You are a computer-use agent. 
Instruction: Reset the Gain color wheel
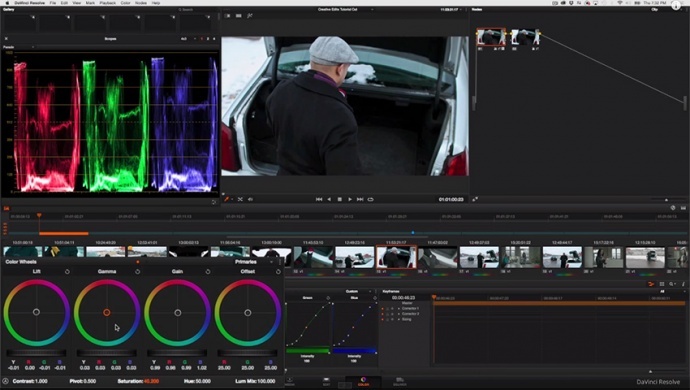[x=208, y=272]
